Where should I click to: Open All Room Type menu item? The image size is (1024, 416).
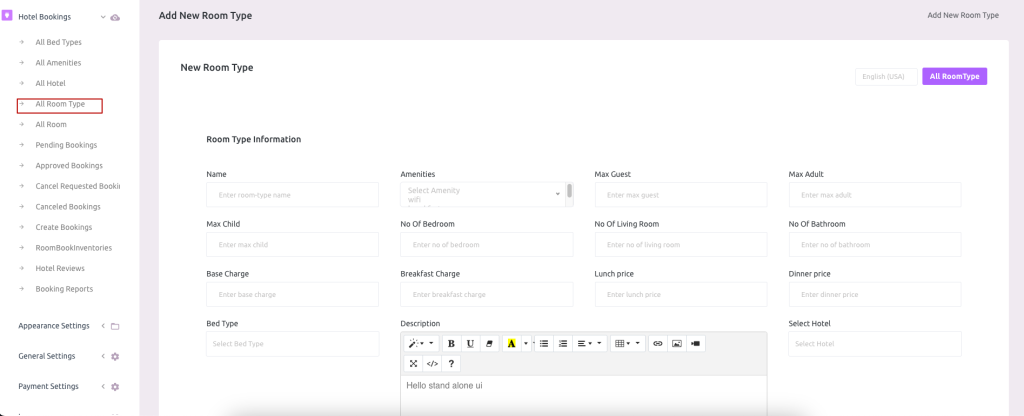60,104
